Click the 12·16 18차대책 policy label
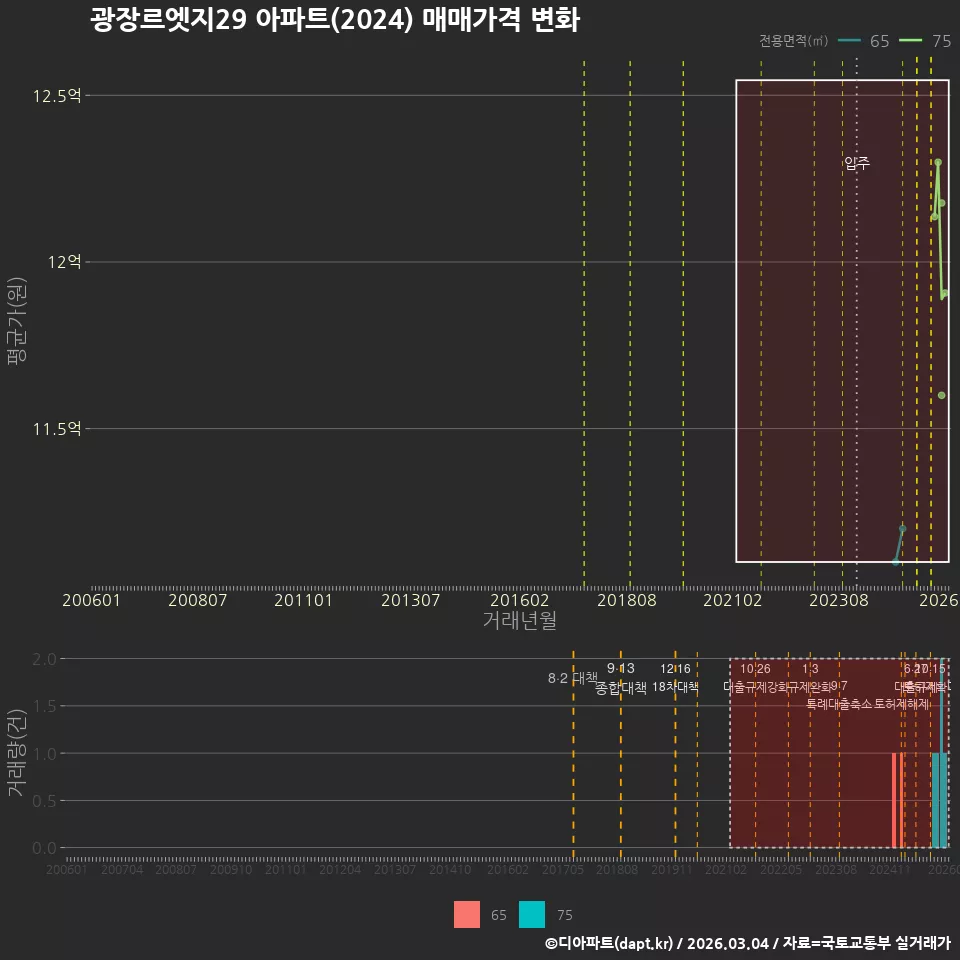 (675, 678)
